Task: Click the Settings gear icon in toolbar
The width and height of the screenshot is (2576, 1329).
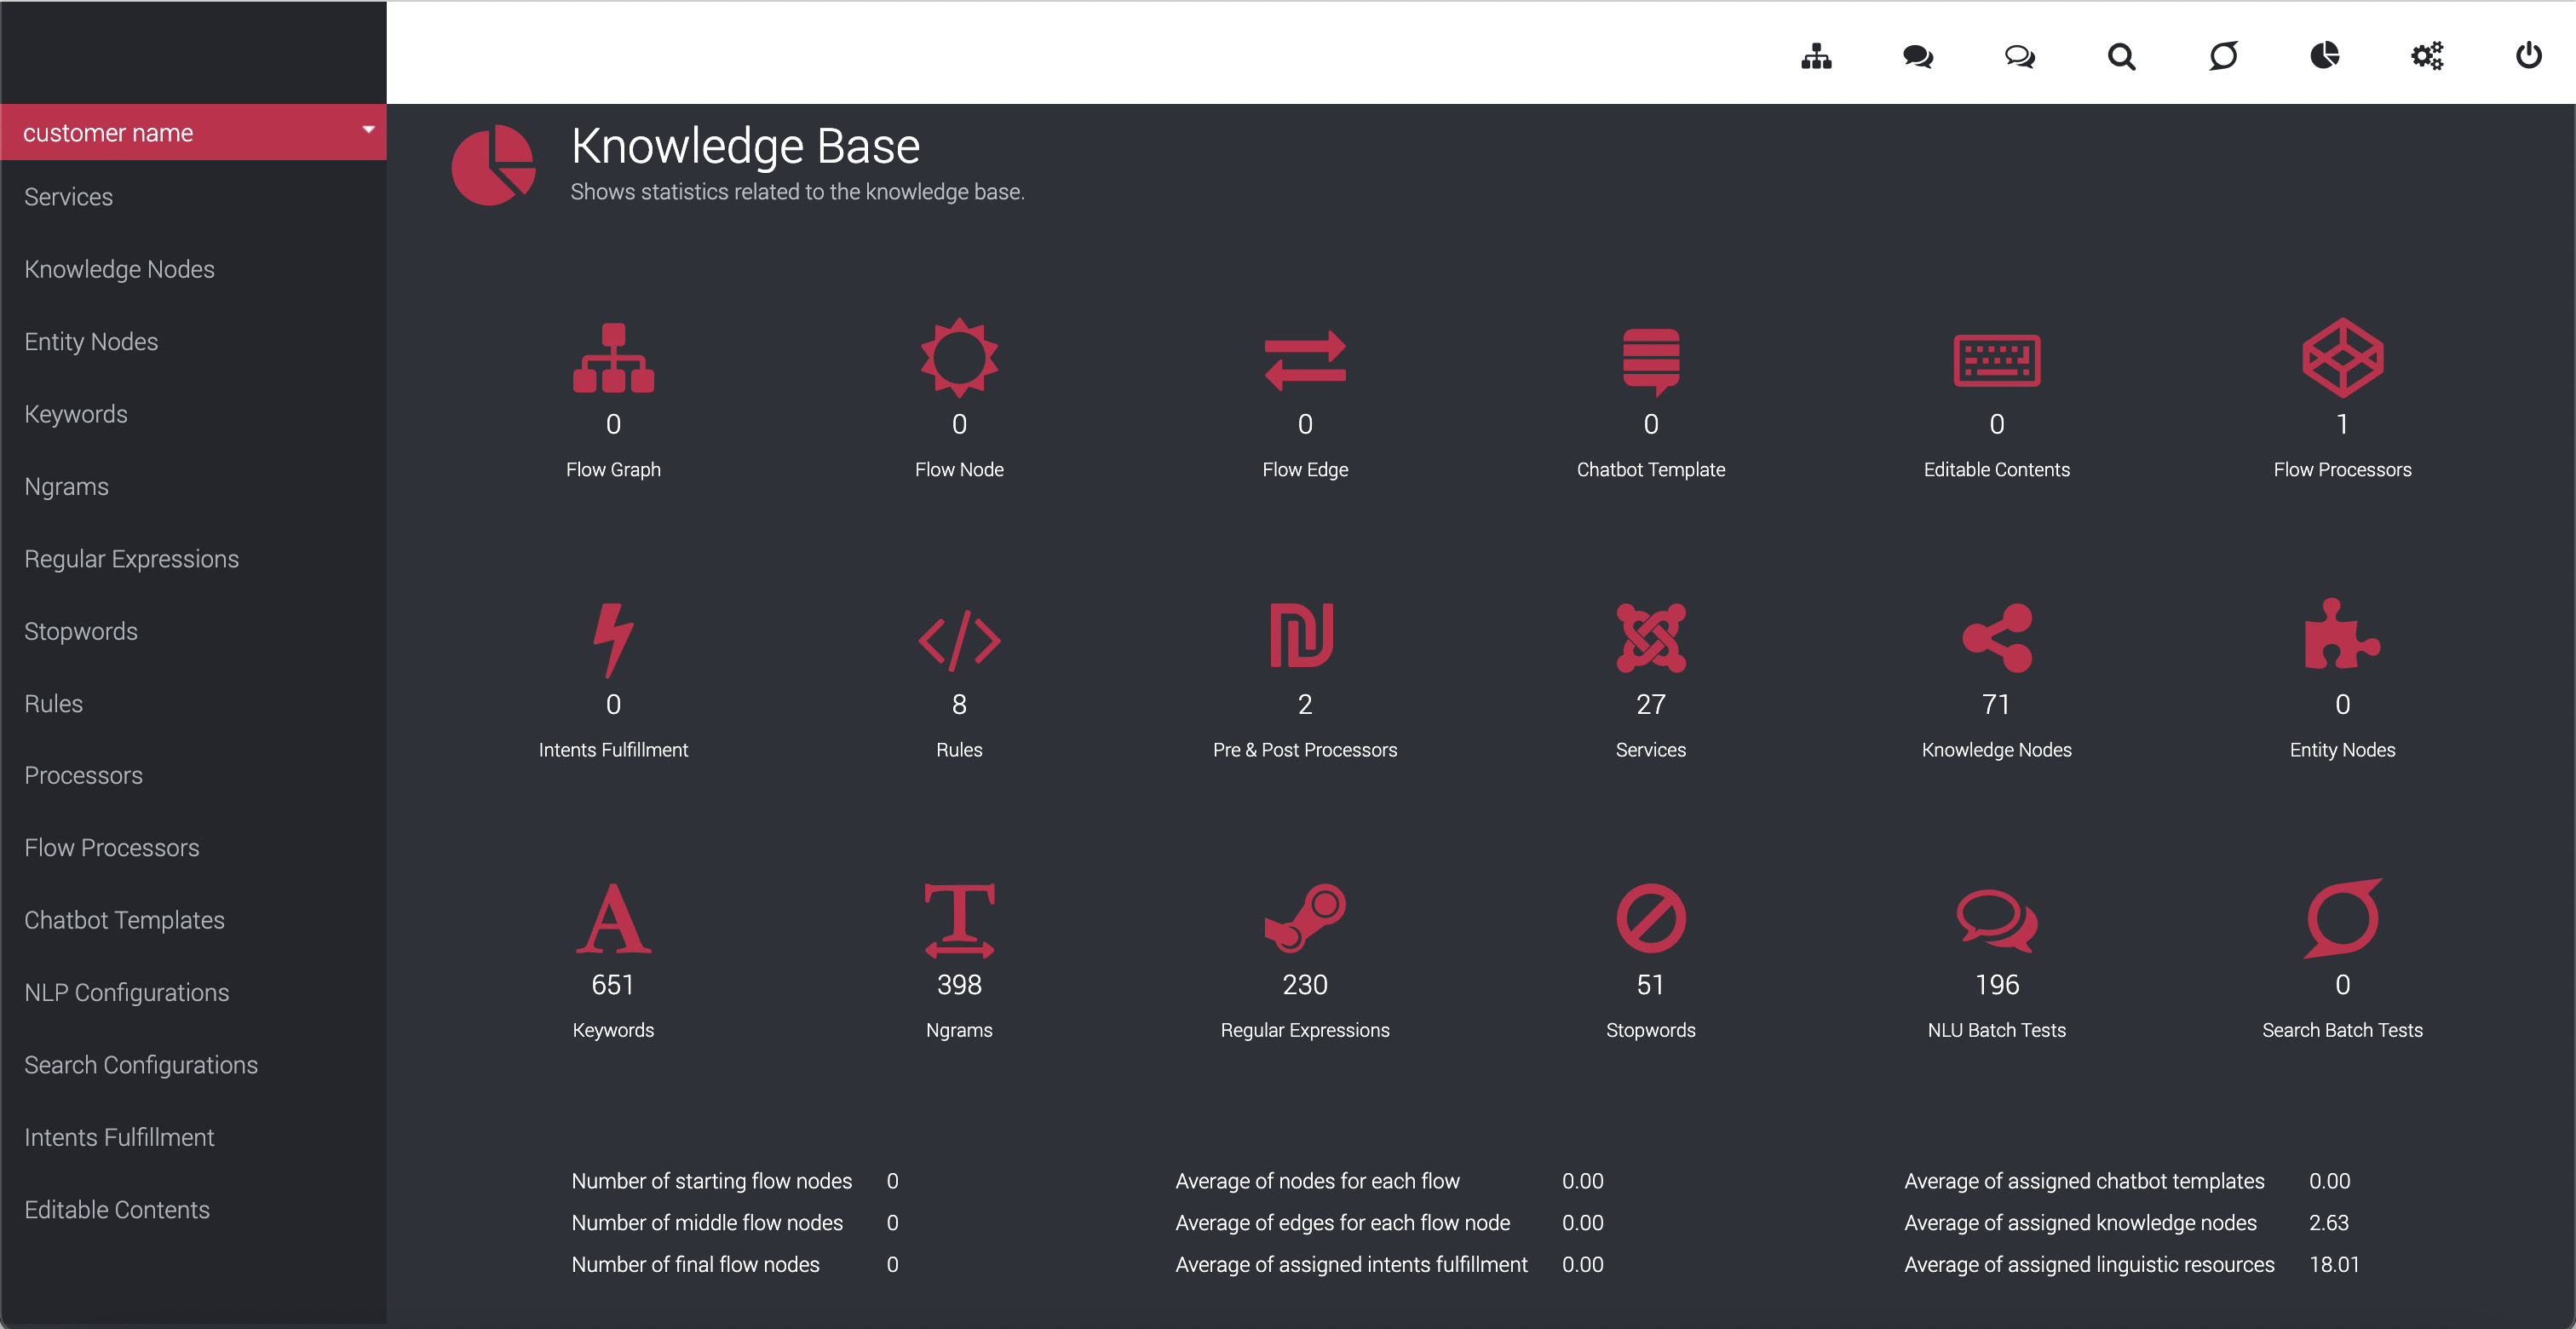Action: click(2427, 55)
